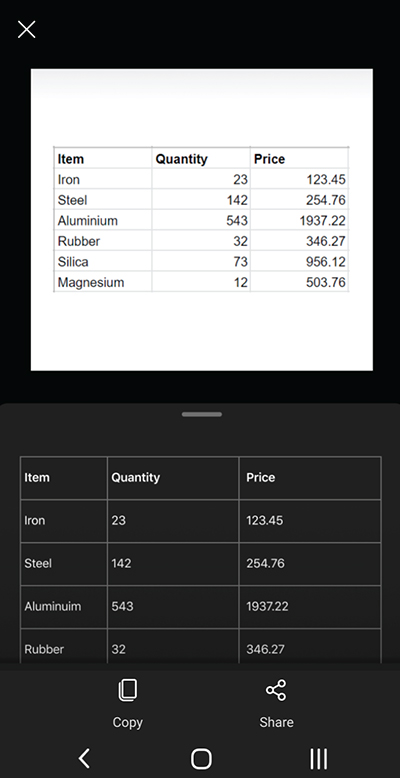Image resolution: width=400 pixels, height=778 pixels.
Task: Go back with the navigation arrow
Action: [x=84, y=758]
